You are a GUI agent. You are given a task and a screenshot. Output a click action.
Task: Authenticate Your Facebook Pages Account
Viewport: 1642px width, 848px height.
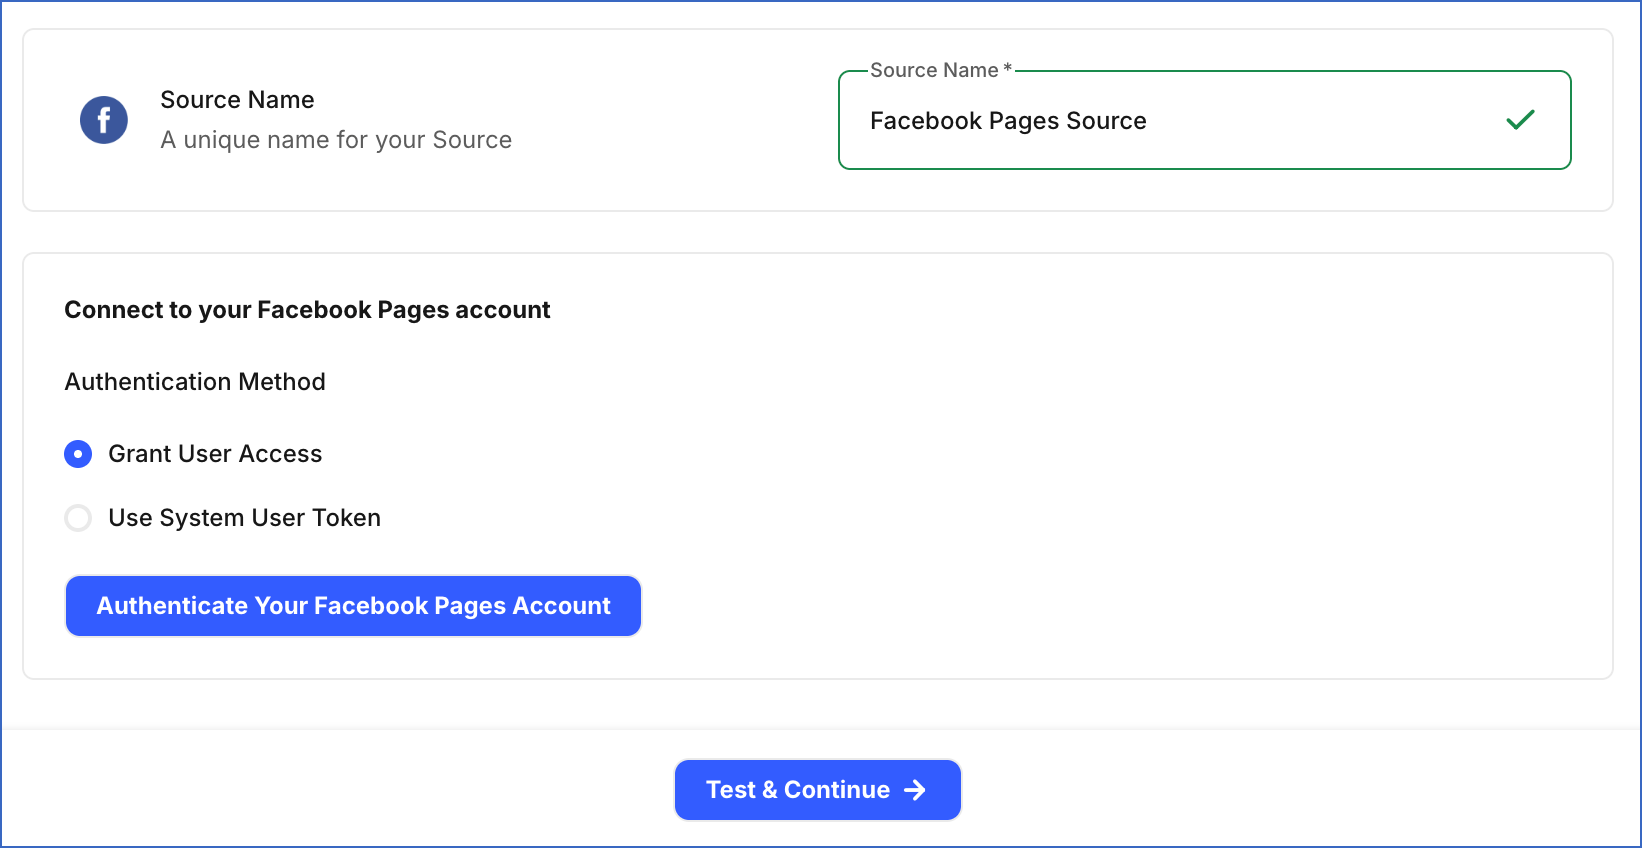pos(353,606)
